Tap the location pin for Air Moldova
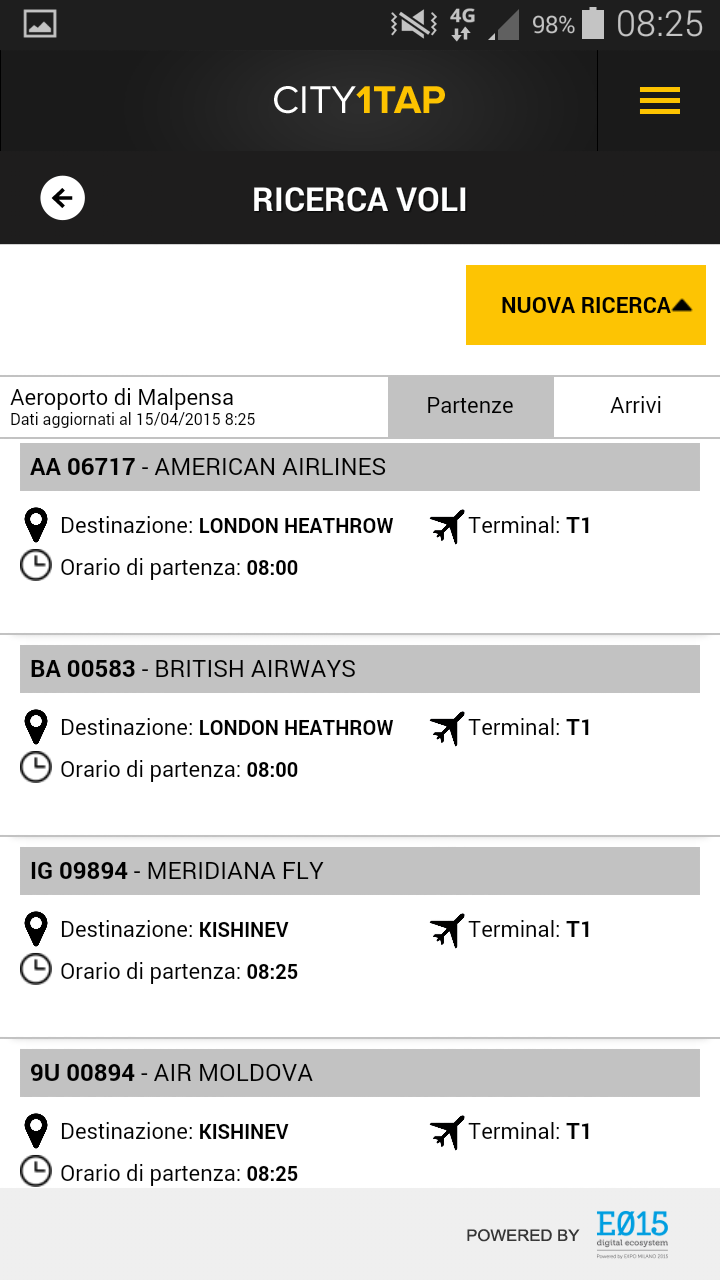This screenshot has width=720, height=1280. click(36, 1131)
